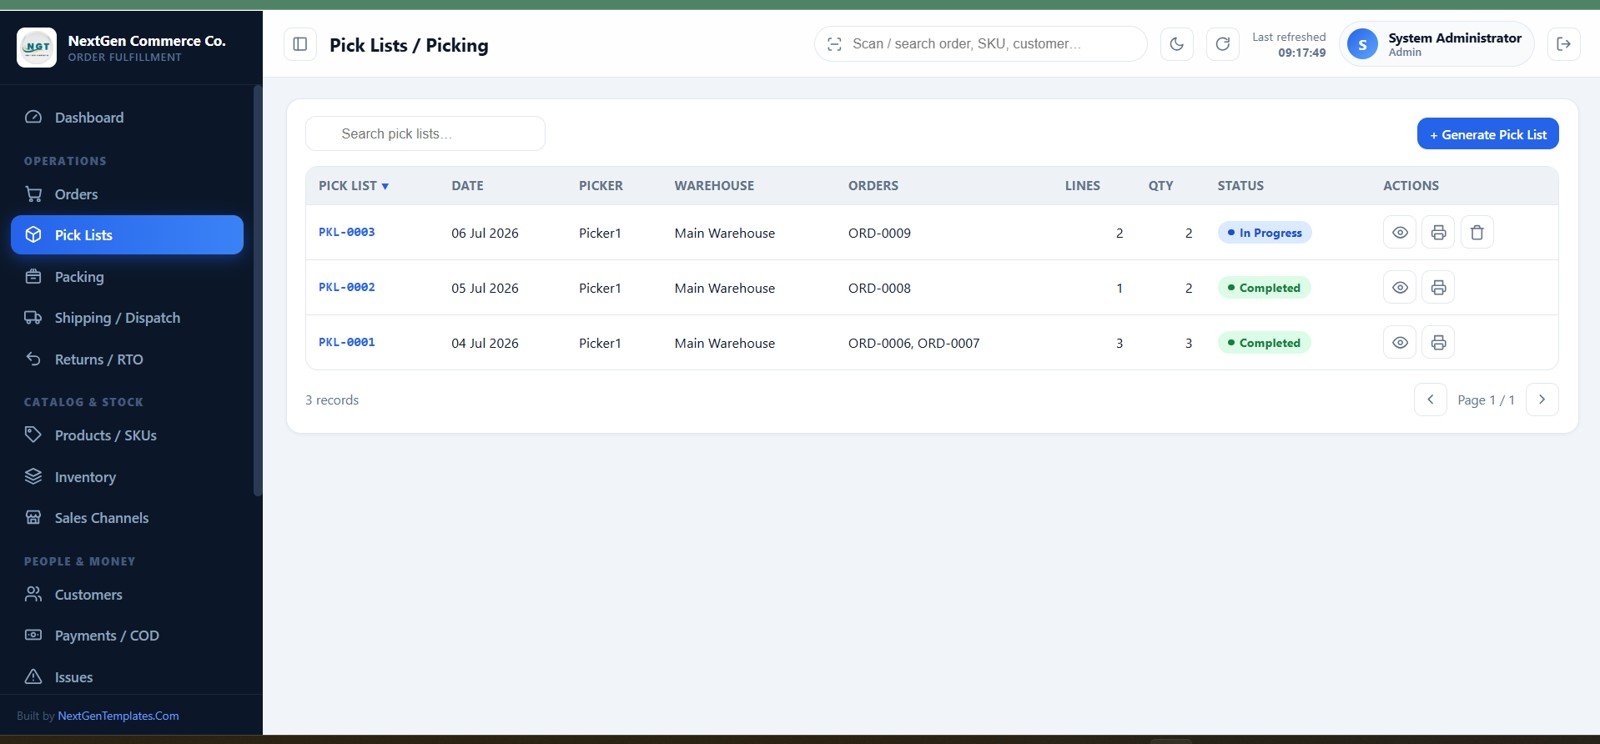Sort table by WAREHOUSE header
This screenshot has height=744, width=1600.
tap(714, 186)
